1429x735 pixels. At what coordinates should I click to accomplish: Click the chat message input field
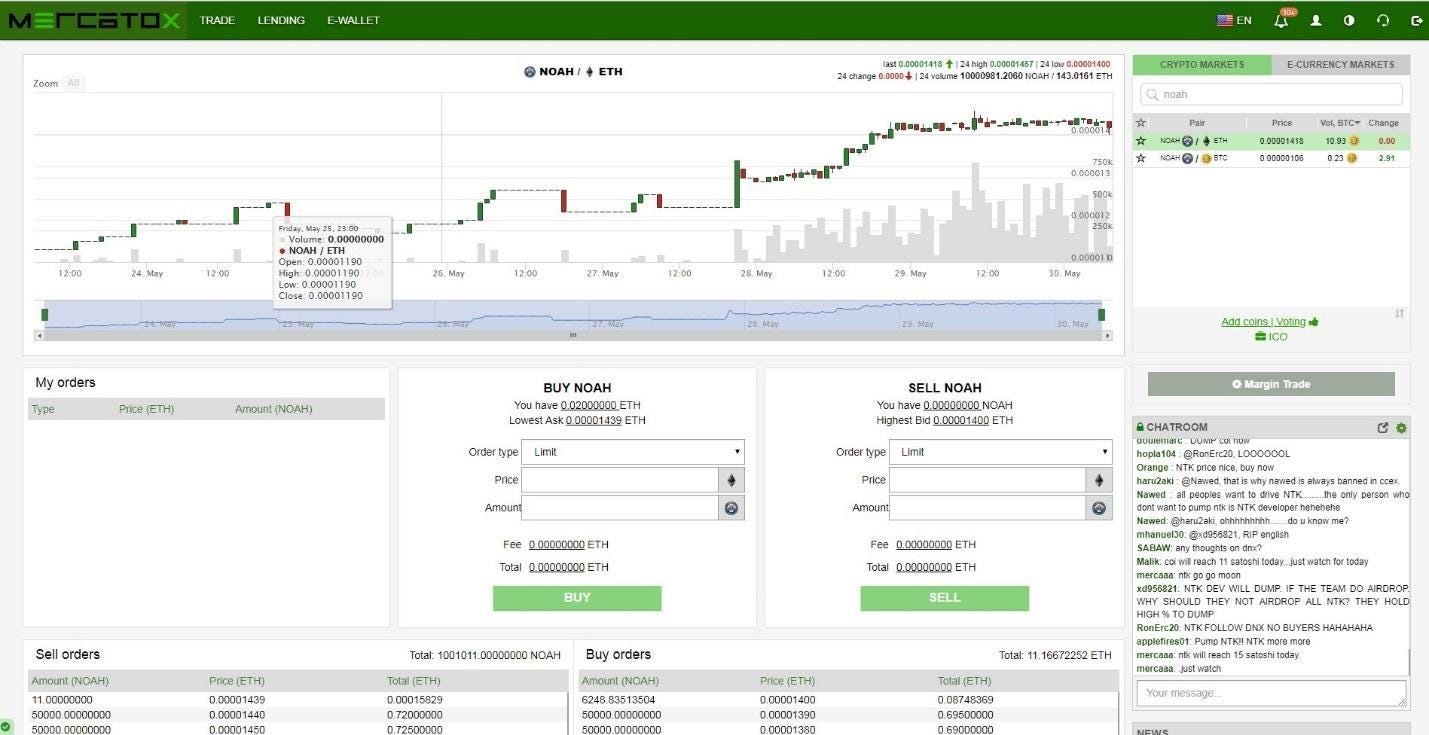[1271, 693]
